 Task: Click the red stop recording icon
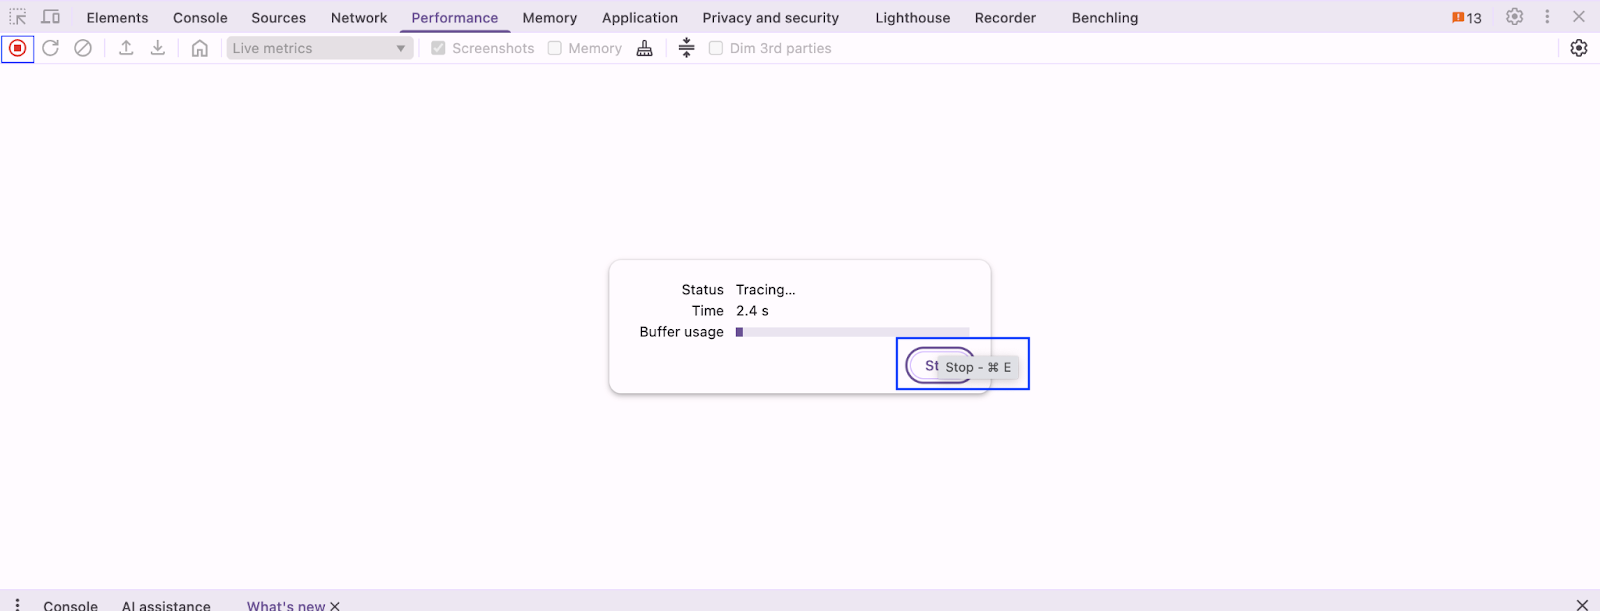[x=17, y=48]
